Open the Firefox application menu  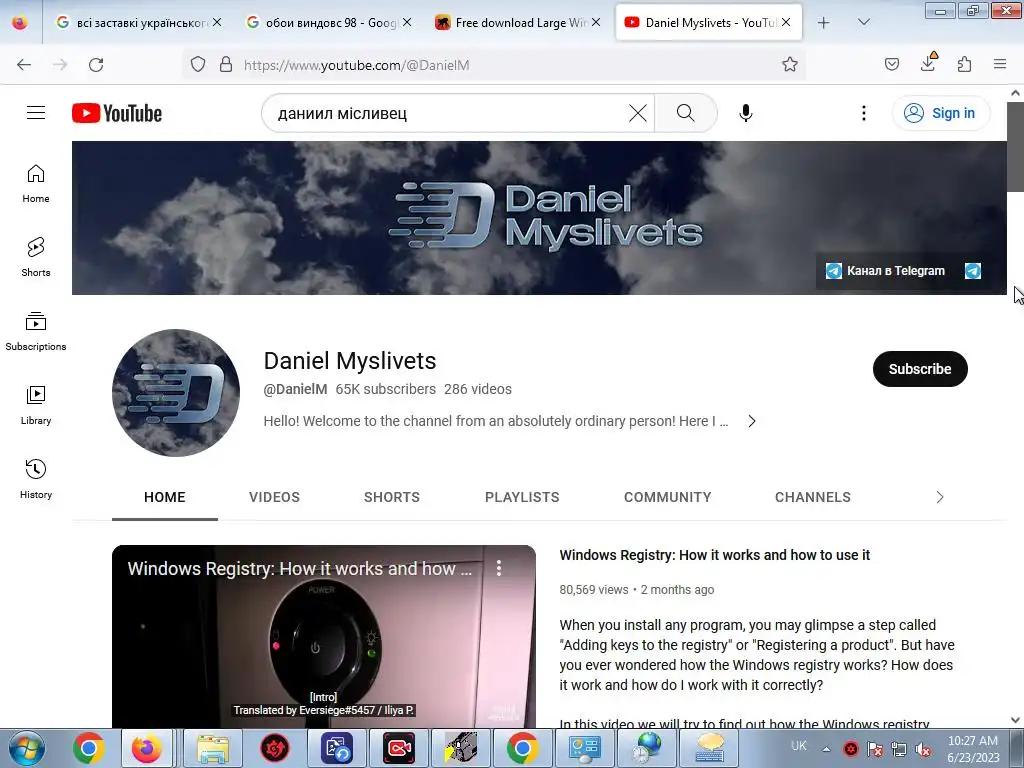pyautogui.click(x=1000, y=65)
